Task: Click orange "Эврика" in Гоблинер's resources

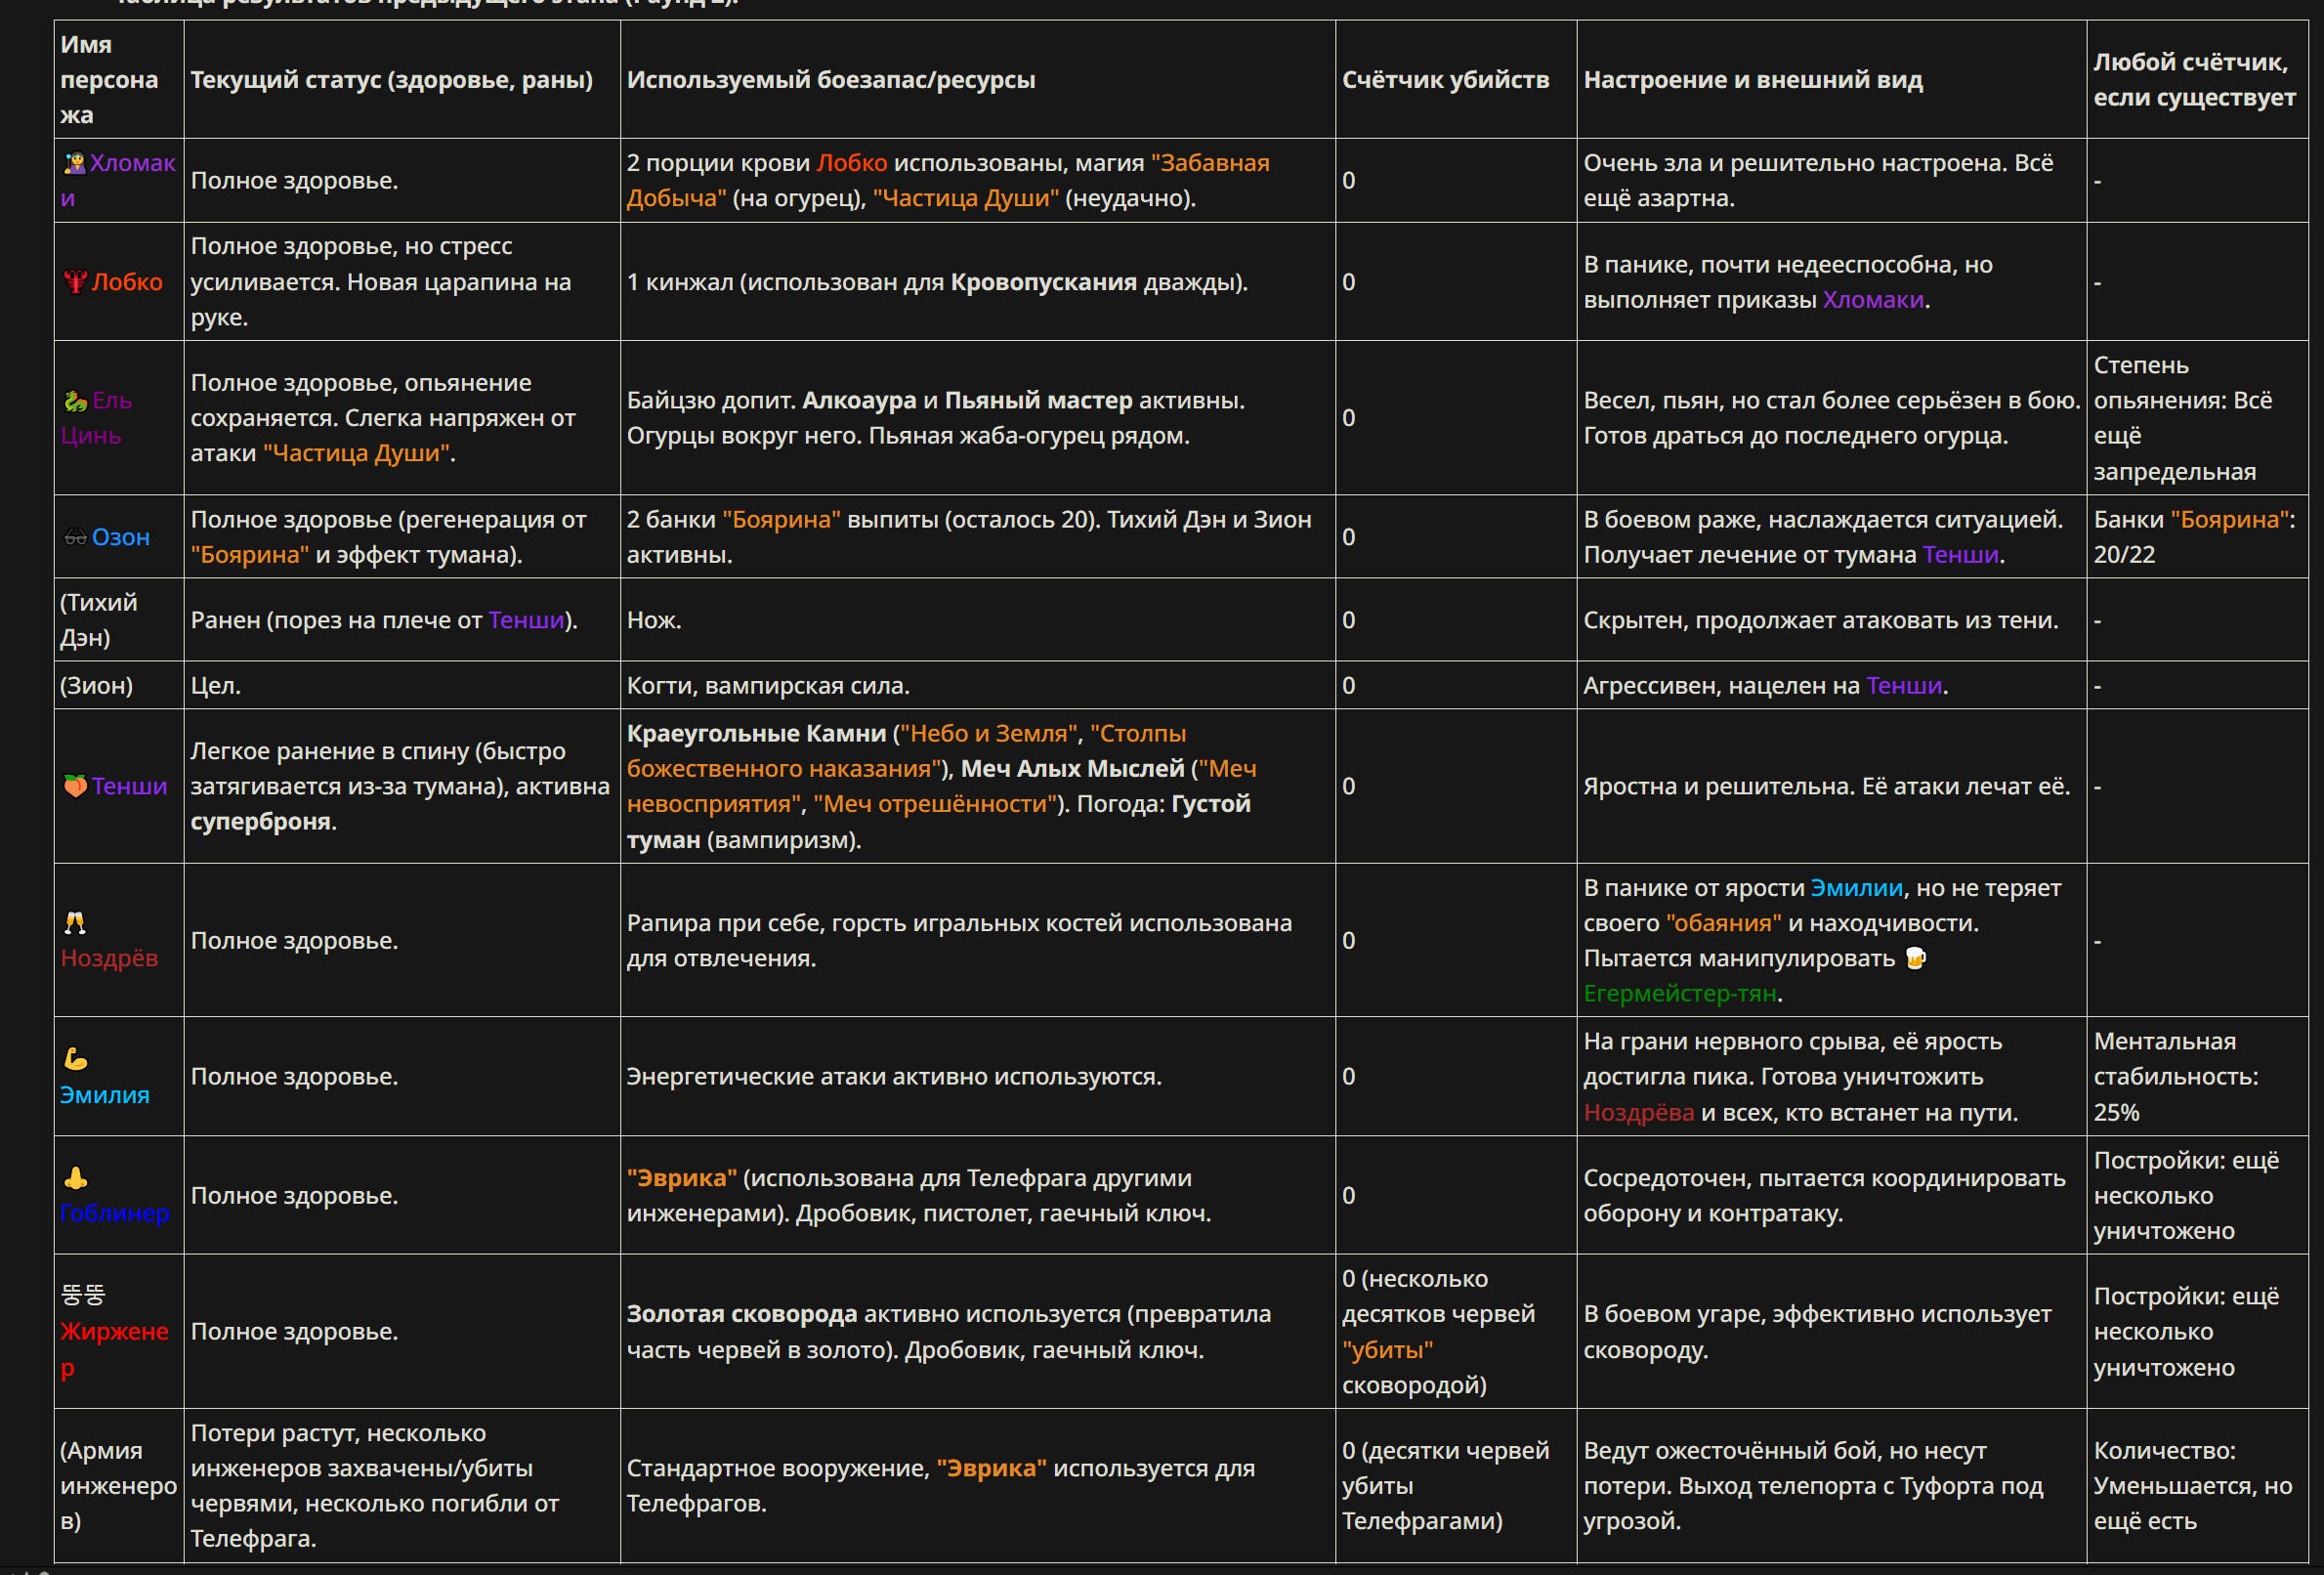Action: click(x=682, y=1178)
